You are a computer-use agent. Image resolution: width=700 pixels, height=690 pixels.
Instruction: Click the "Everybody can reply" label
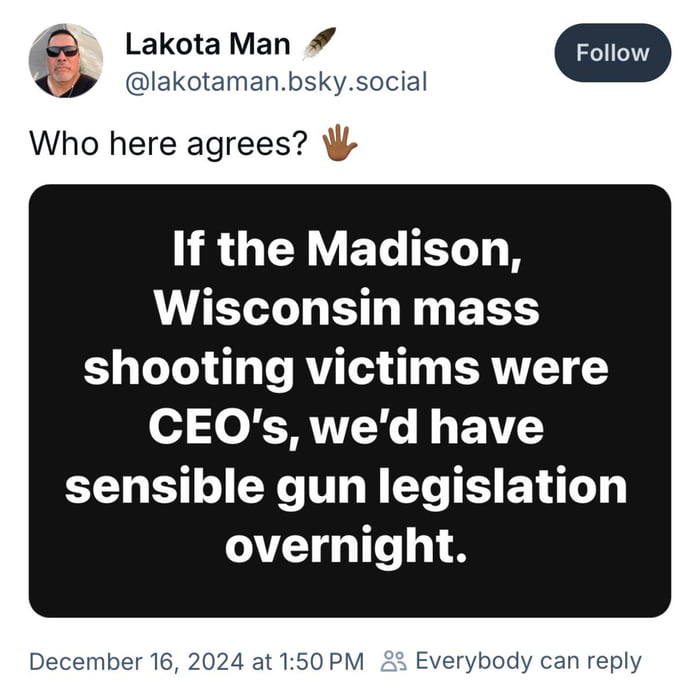pyautogui.click(x=528, y=661)
